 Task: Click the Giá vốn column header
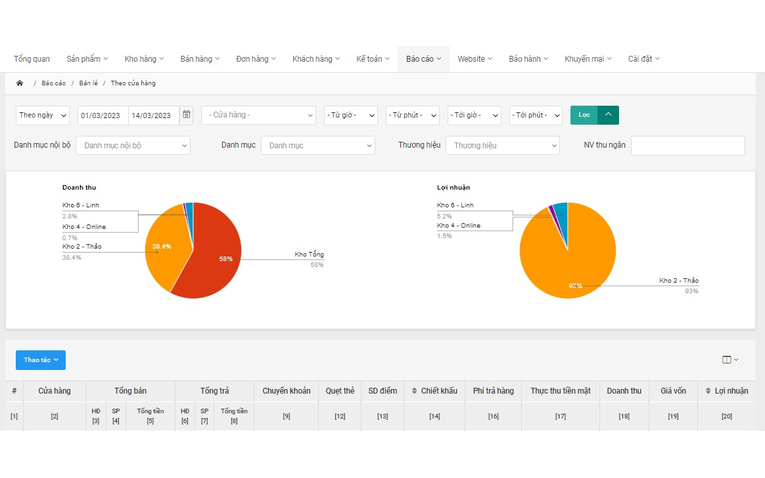(673, 391)
